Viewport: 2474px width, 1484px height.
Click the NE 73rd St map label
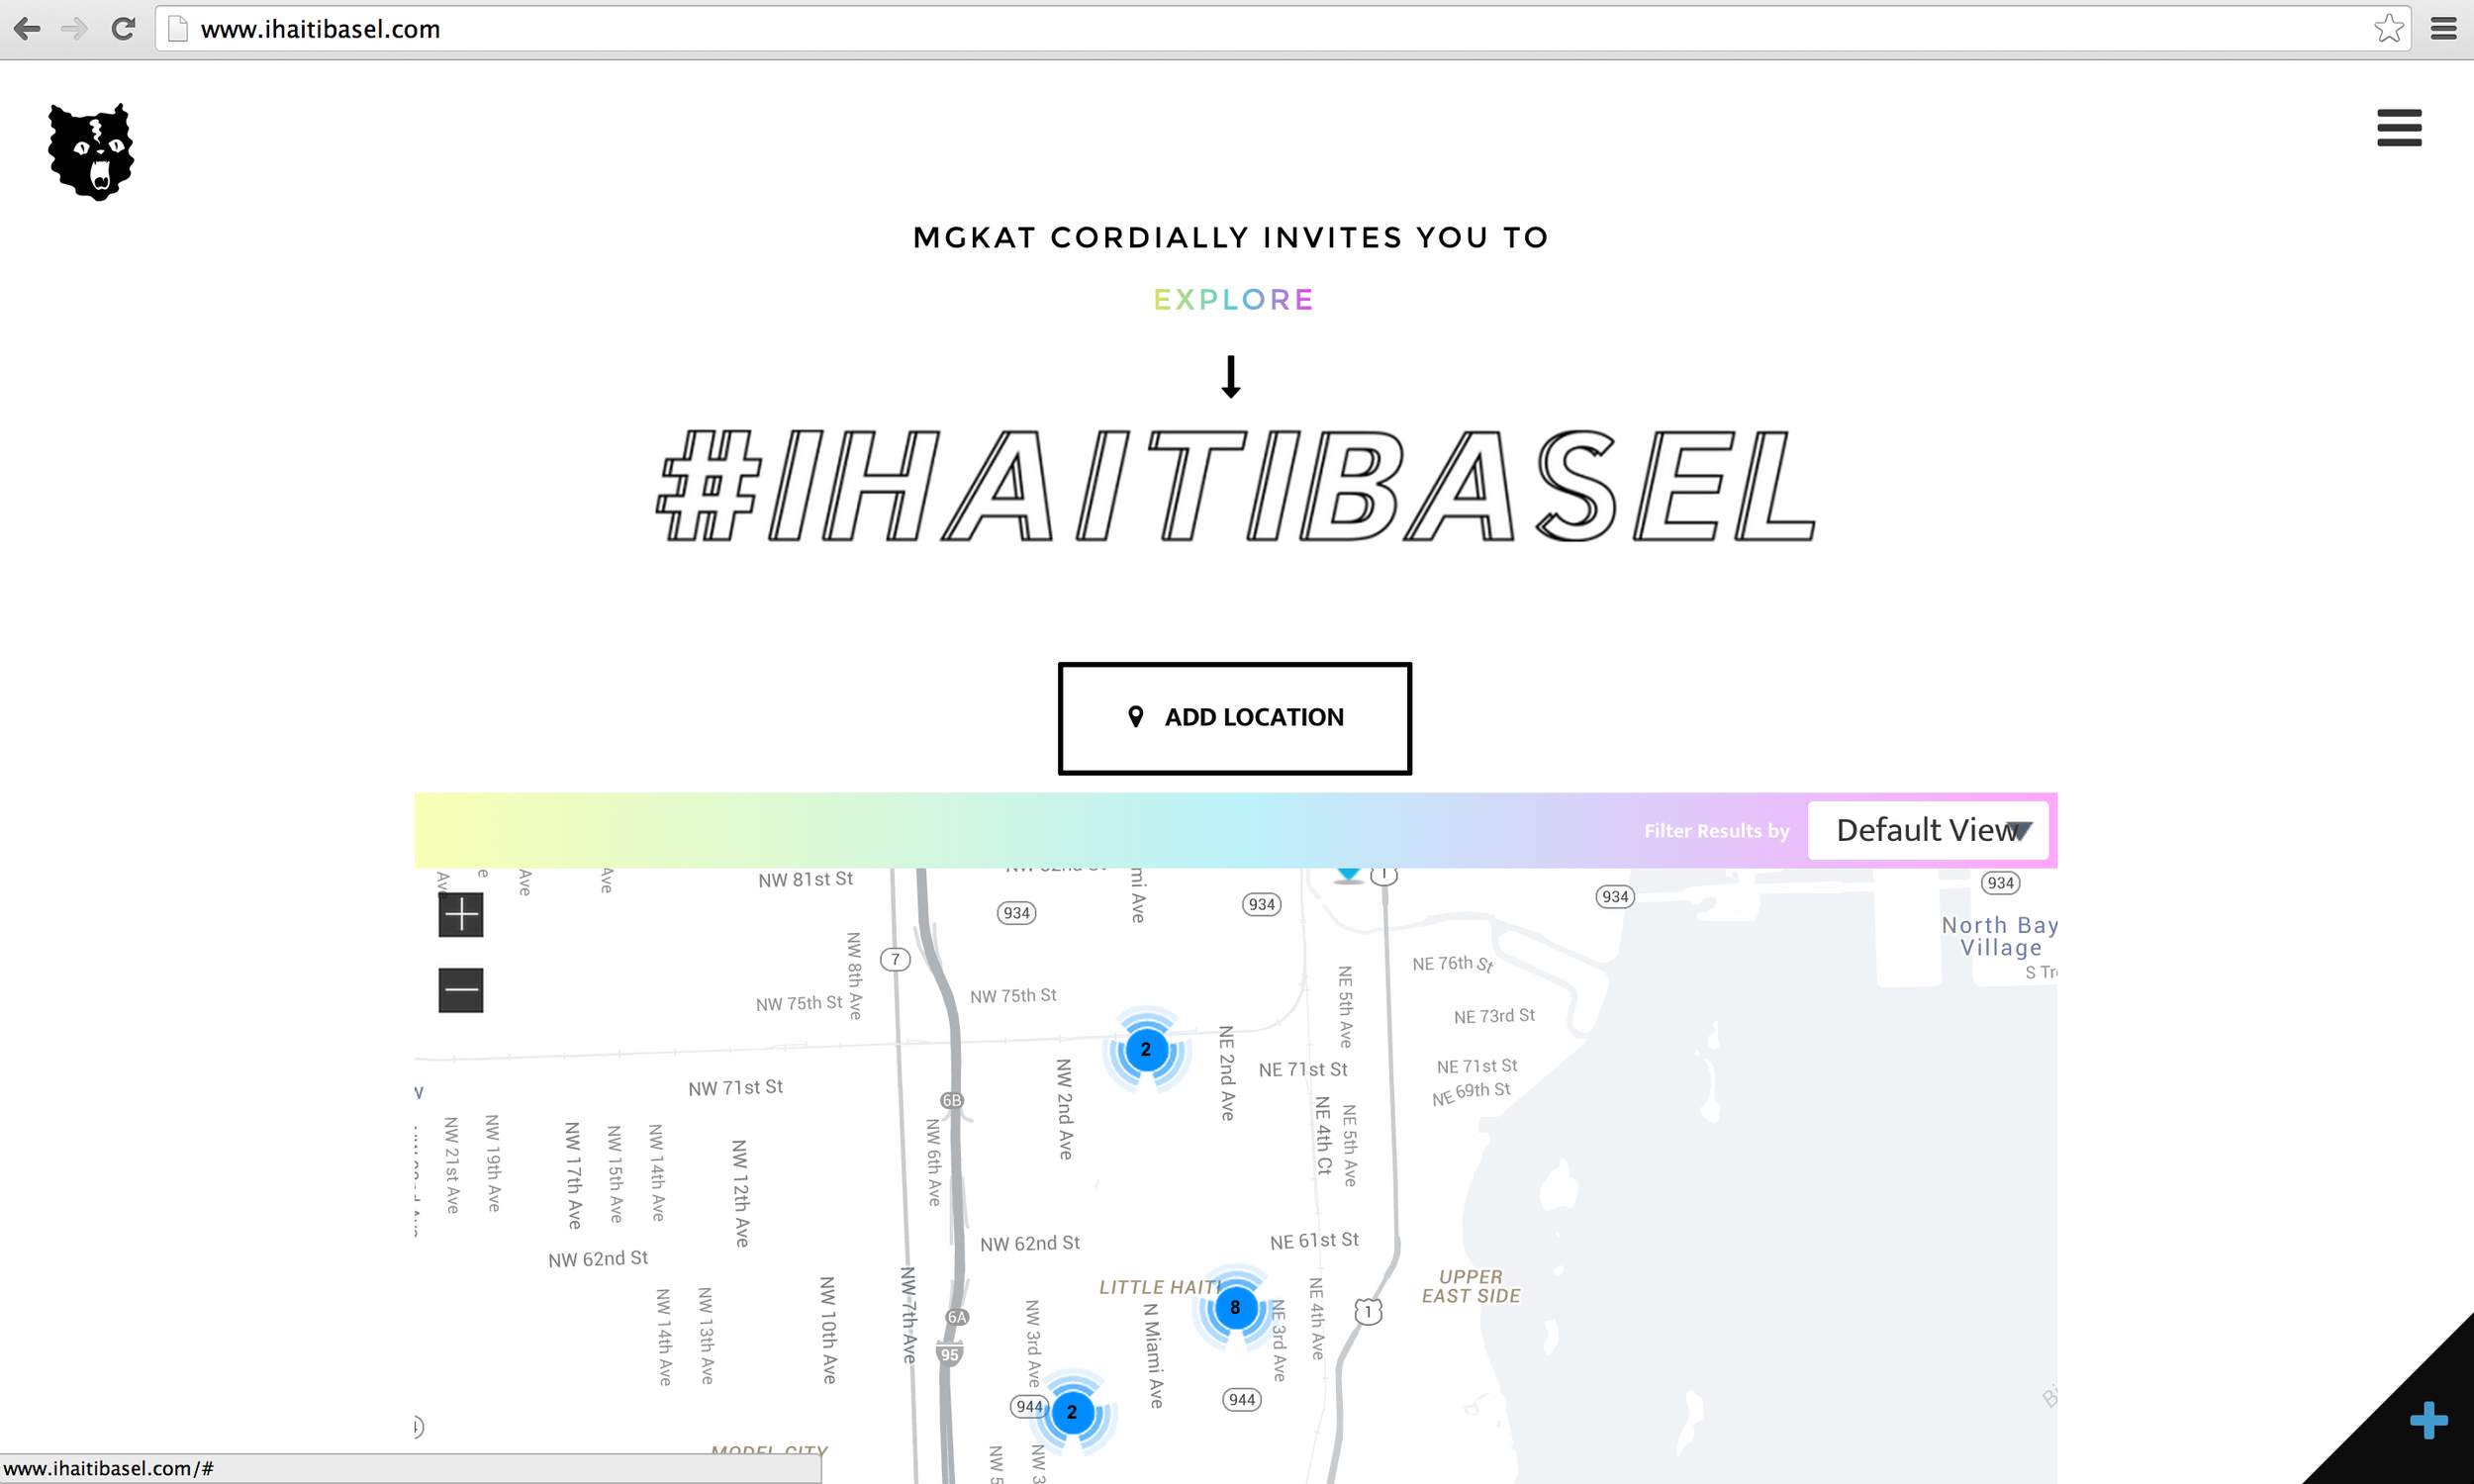click(x=1494, y=1016)
